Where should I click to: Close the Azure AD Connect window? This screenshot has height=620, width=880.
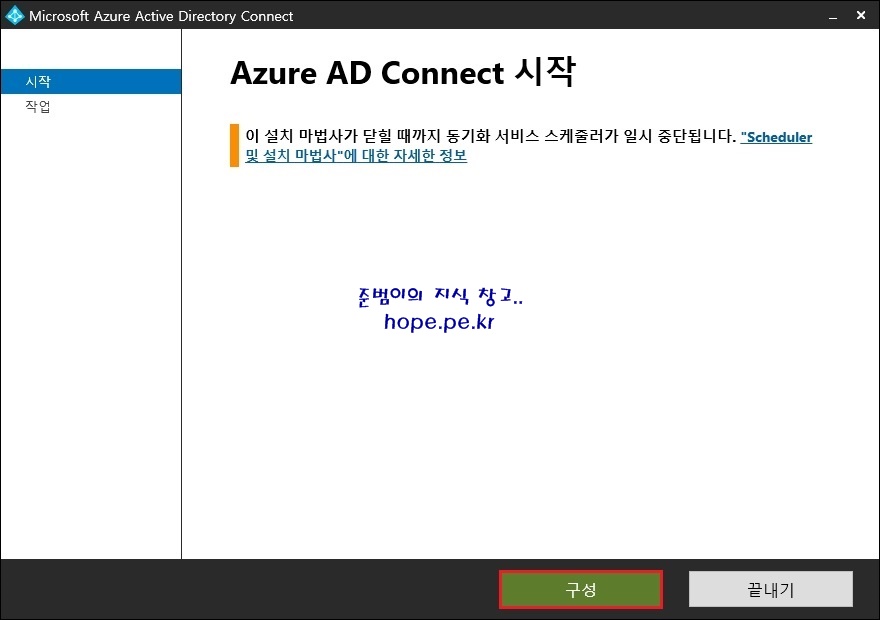861,15
